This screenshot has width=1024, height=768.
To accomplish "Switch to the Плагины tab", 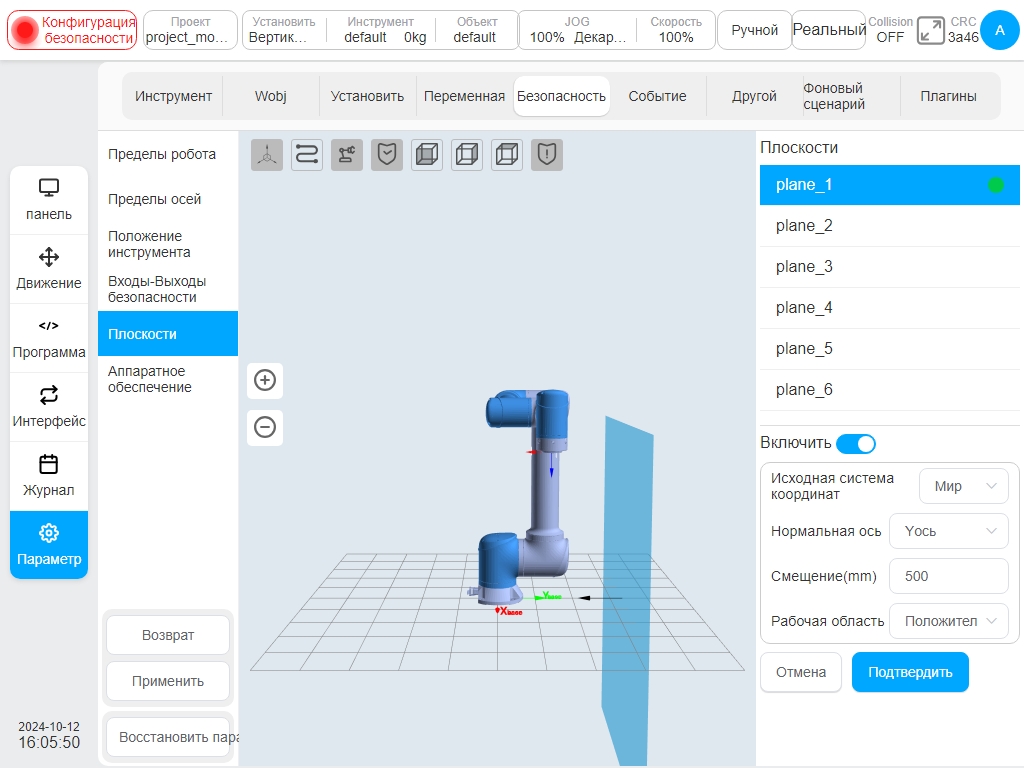I will click(x=948, y=96).
